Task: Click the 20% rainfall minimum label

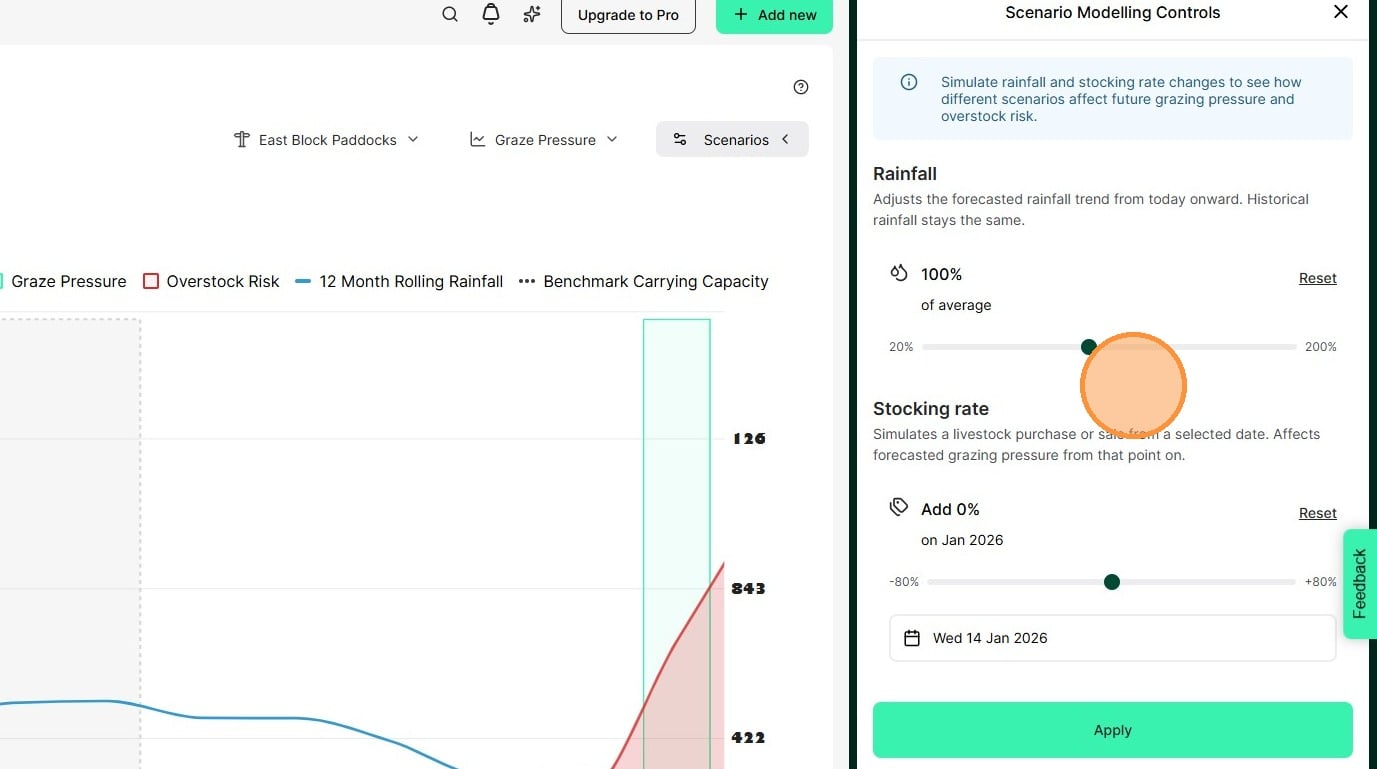Action: pos(901,347)
